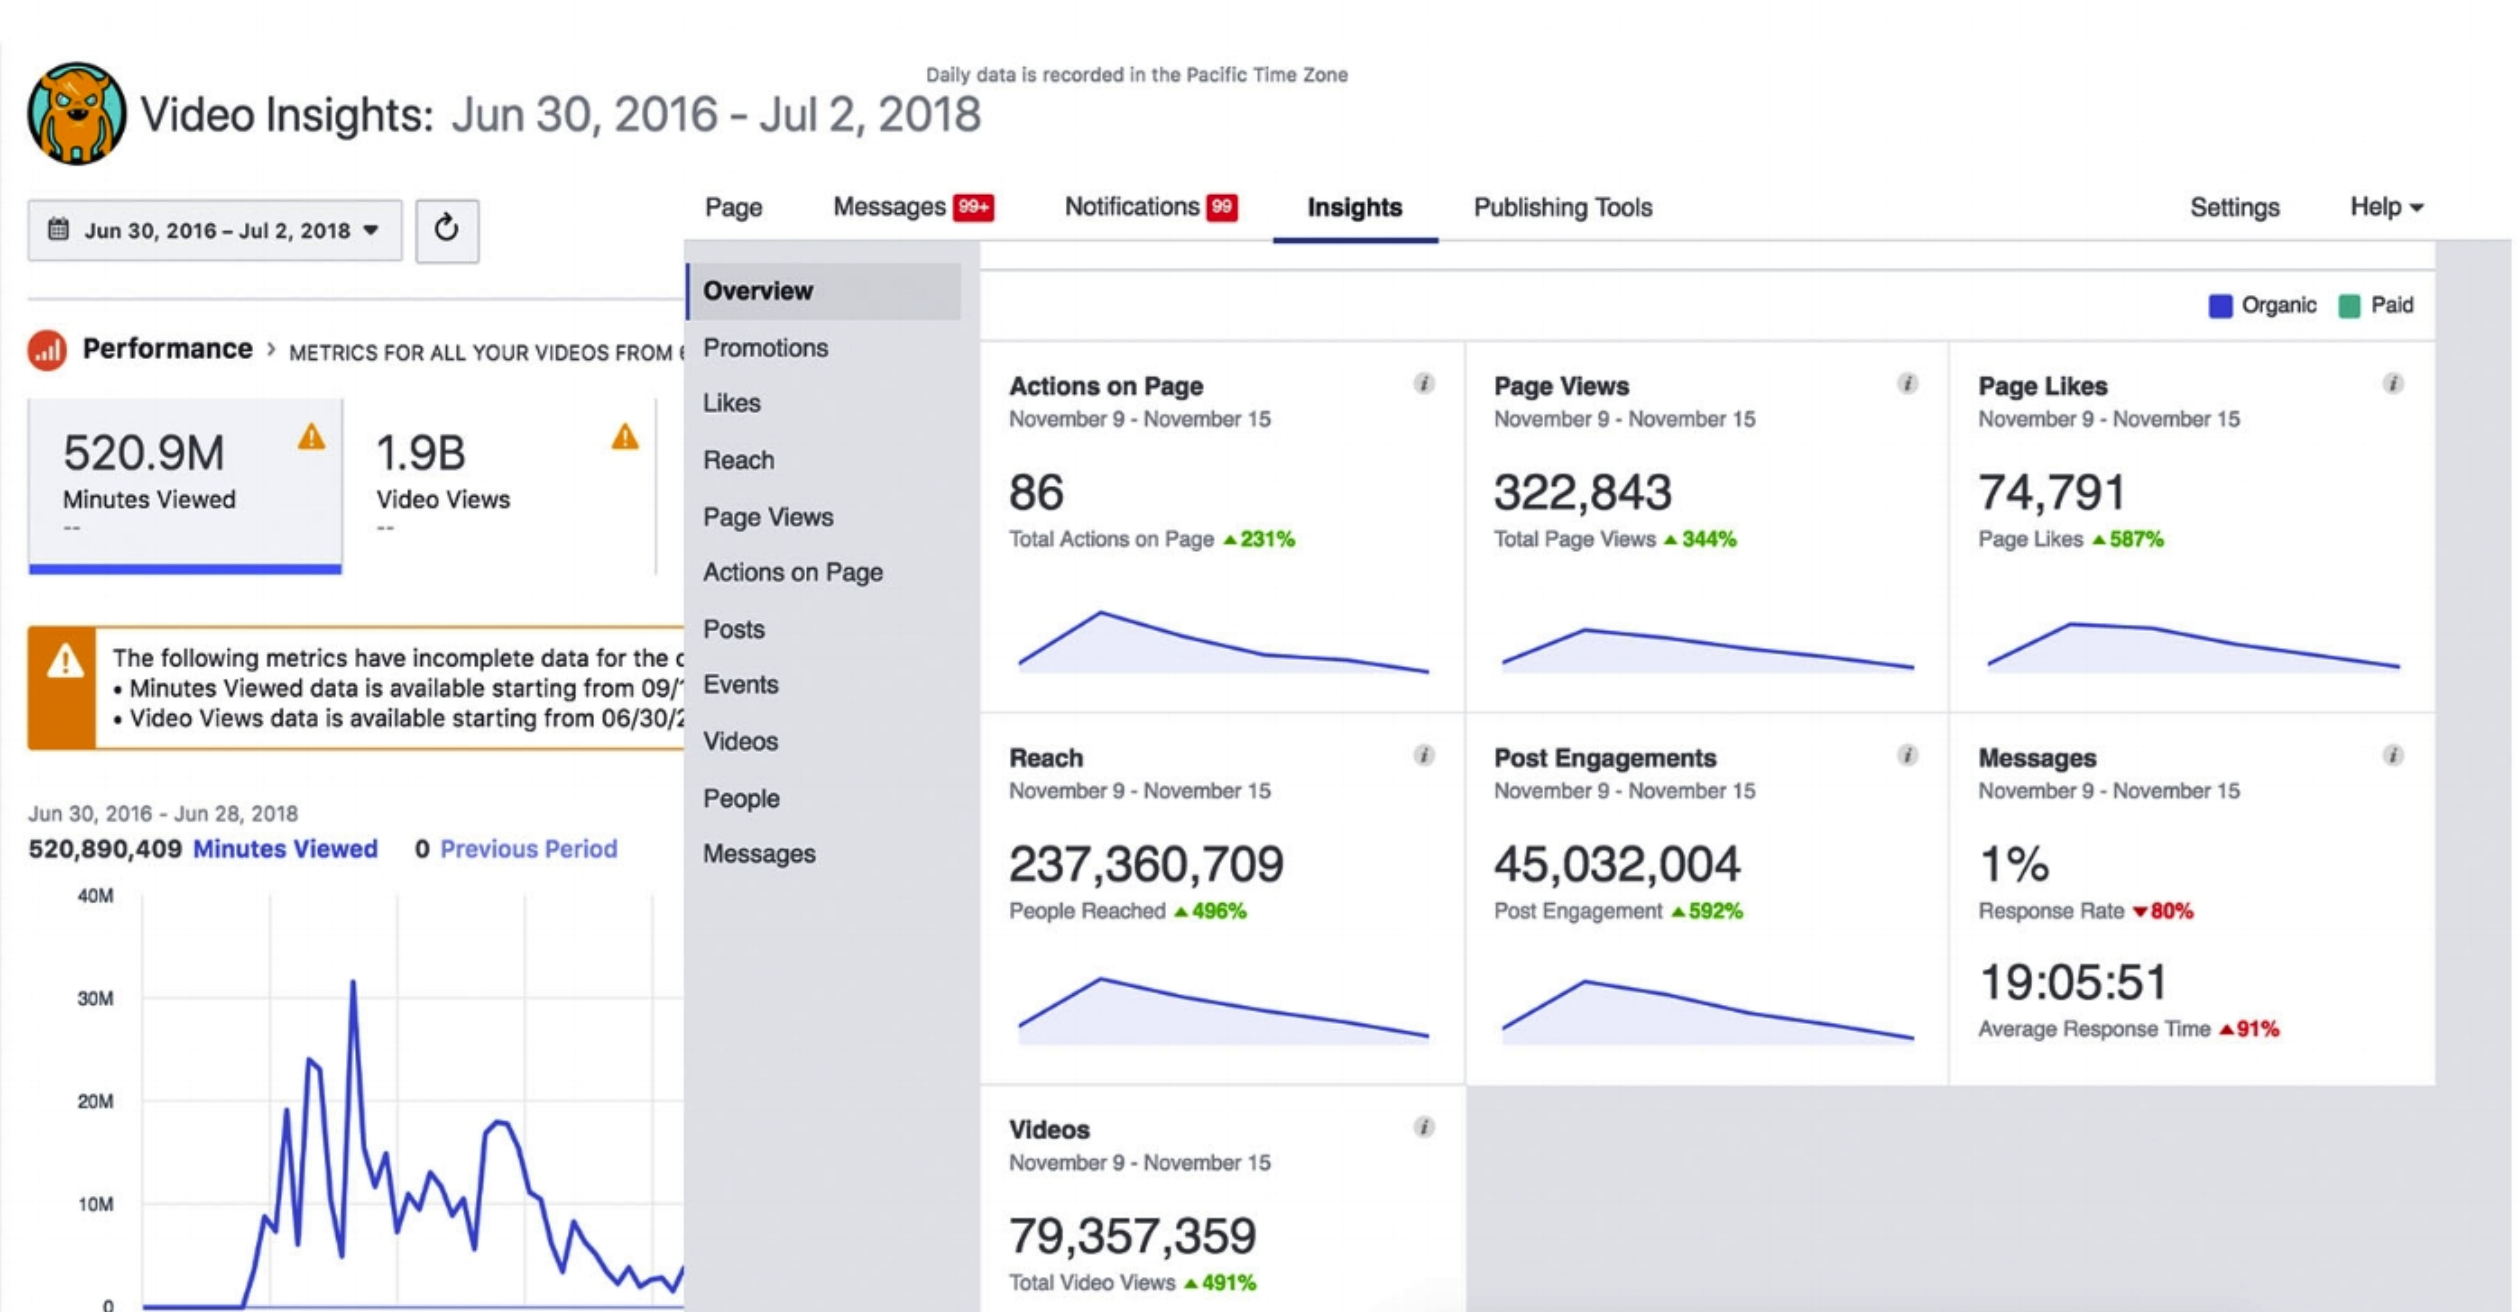Click the white warning icon in orange banner
The width and height of the screenshot is (2520, 1312).
(64, 661)
